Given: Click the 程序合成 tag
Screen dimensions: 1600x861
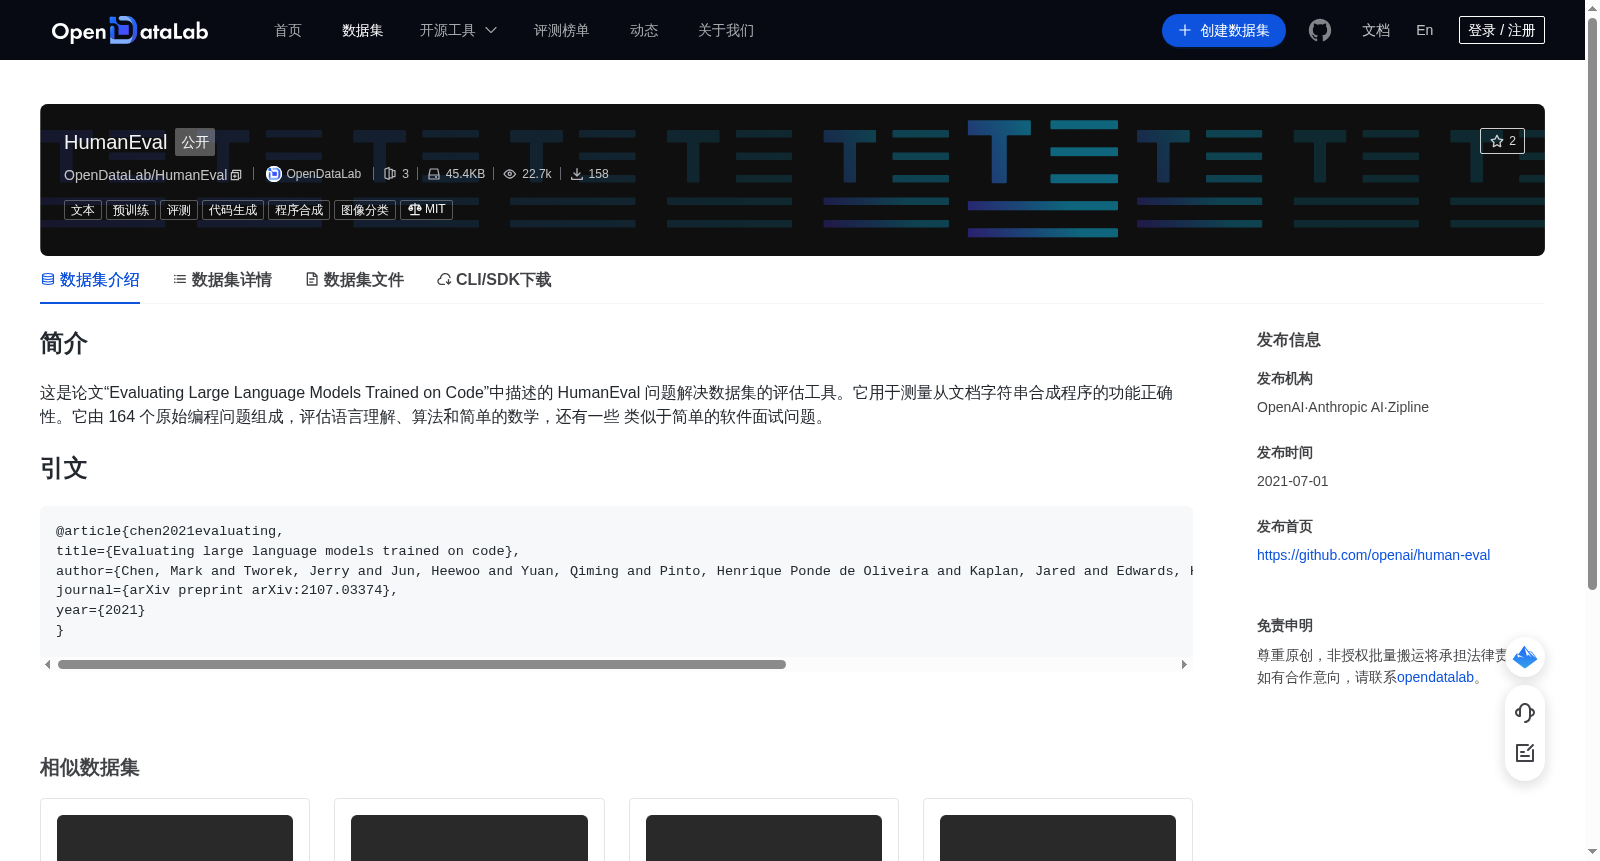Looking at the screenshot, I should tap(299, 210).
